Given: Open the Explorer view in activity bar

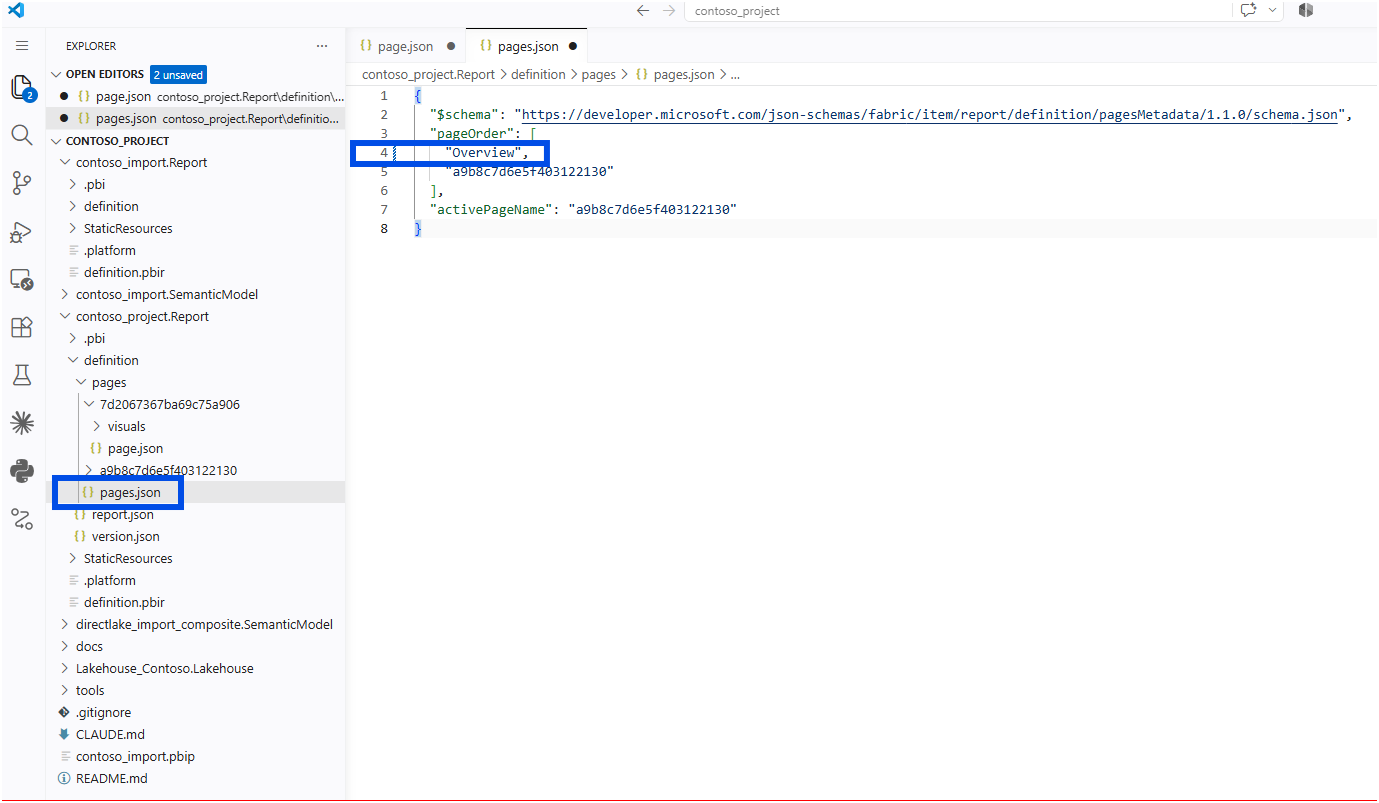Looking at the screenshot, I should (x=22, y=88).
